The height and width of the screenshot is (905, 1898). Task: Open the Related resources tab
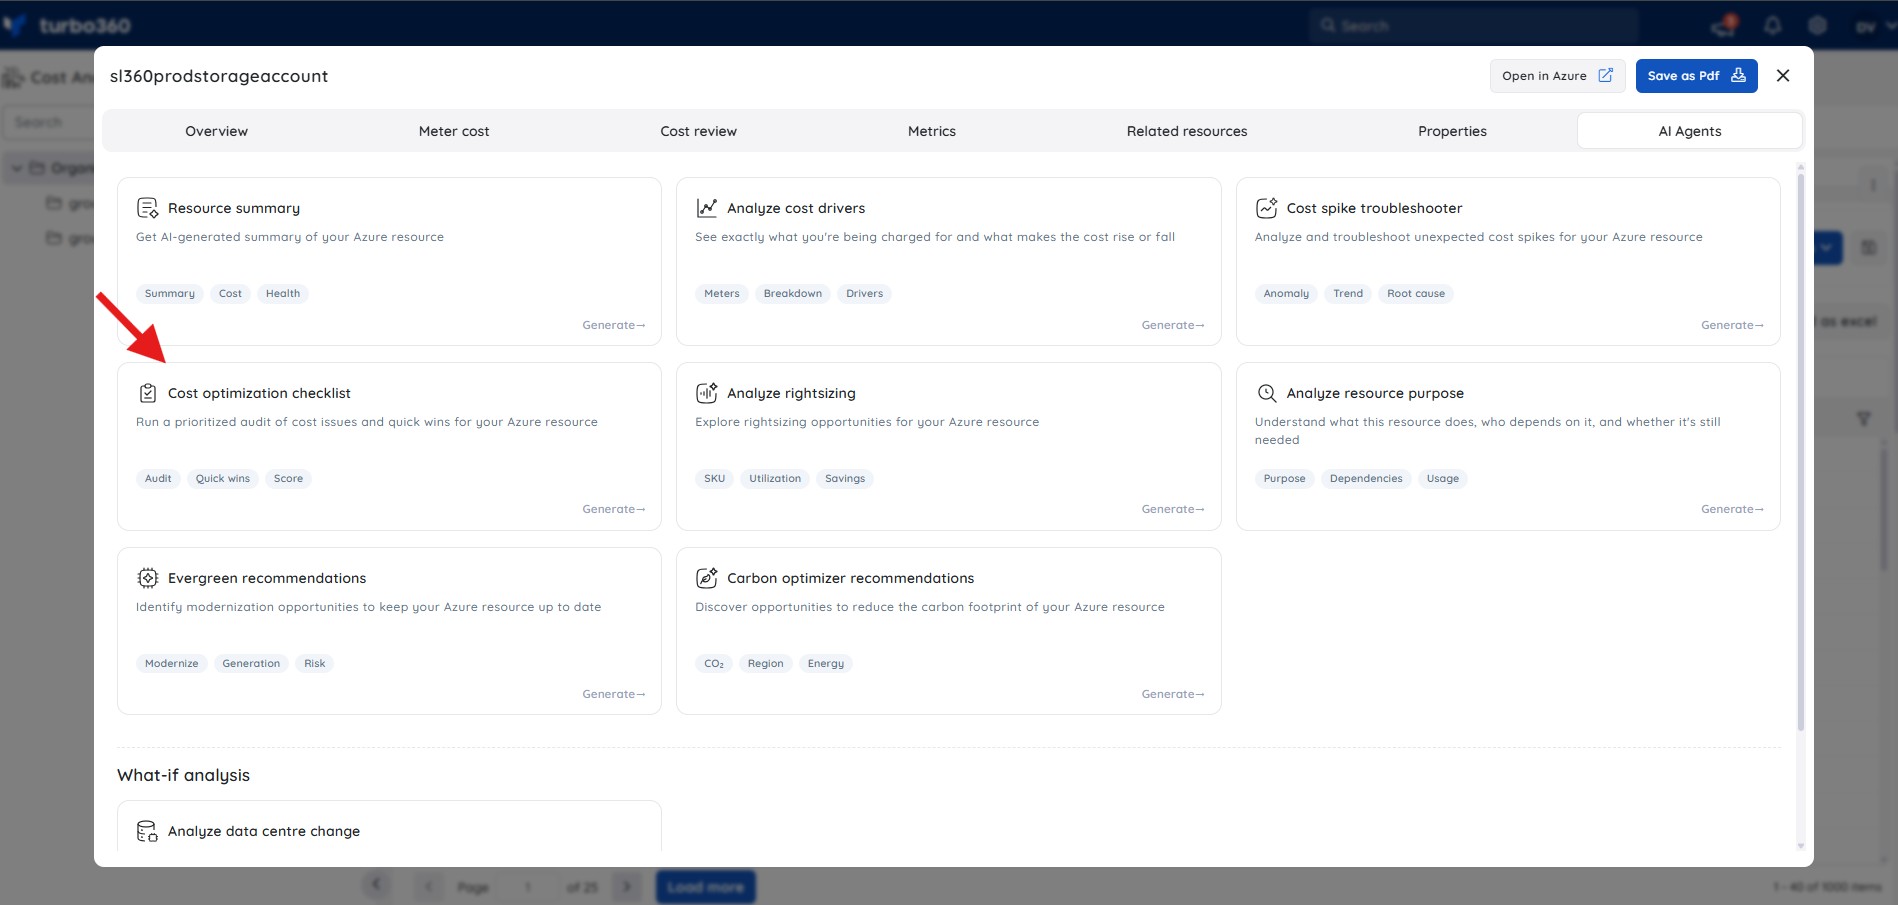click(1187, 131)
